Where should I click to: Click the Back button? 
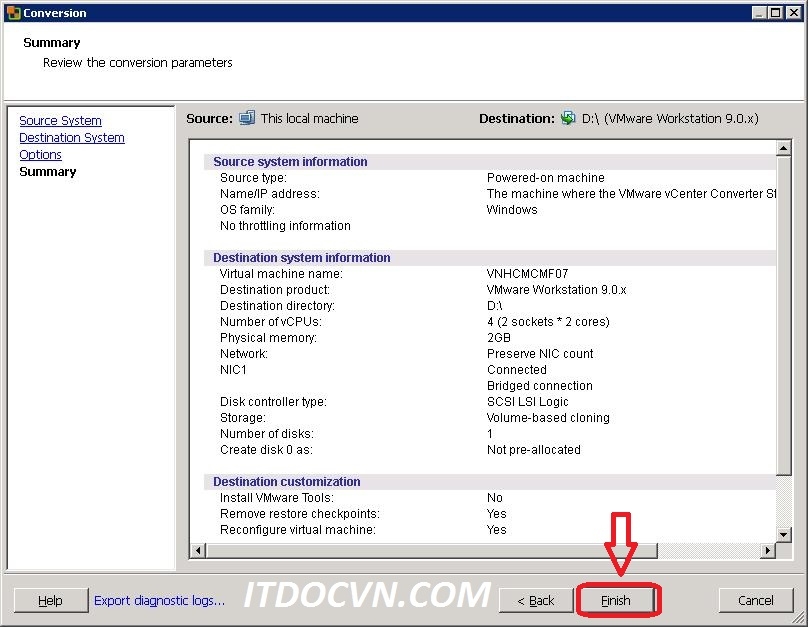(x=535, y=600)
